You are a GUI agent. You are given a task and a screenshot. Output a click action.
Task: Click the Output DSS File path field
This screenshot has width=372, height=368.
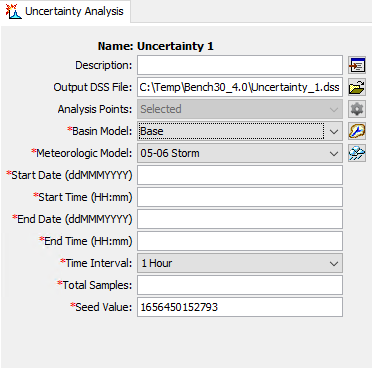tap(240, 87)
